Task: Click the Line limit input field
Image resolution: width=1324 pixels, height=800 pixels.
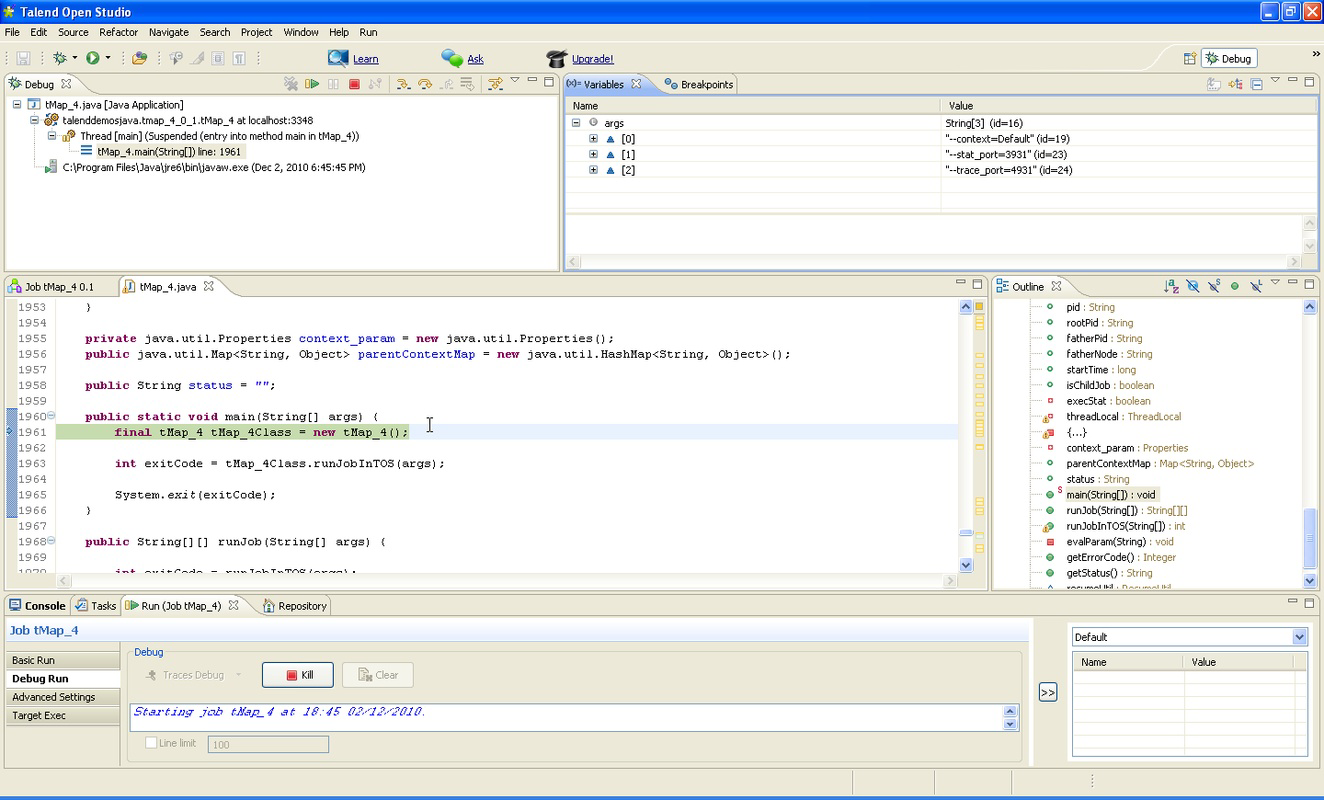Action: point(268,744)
